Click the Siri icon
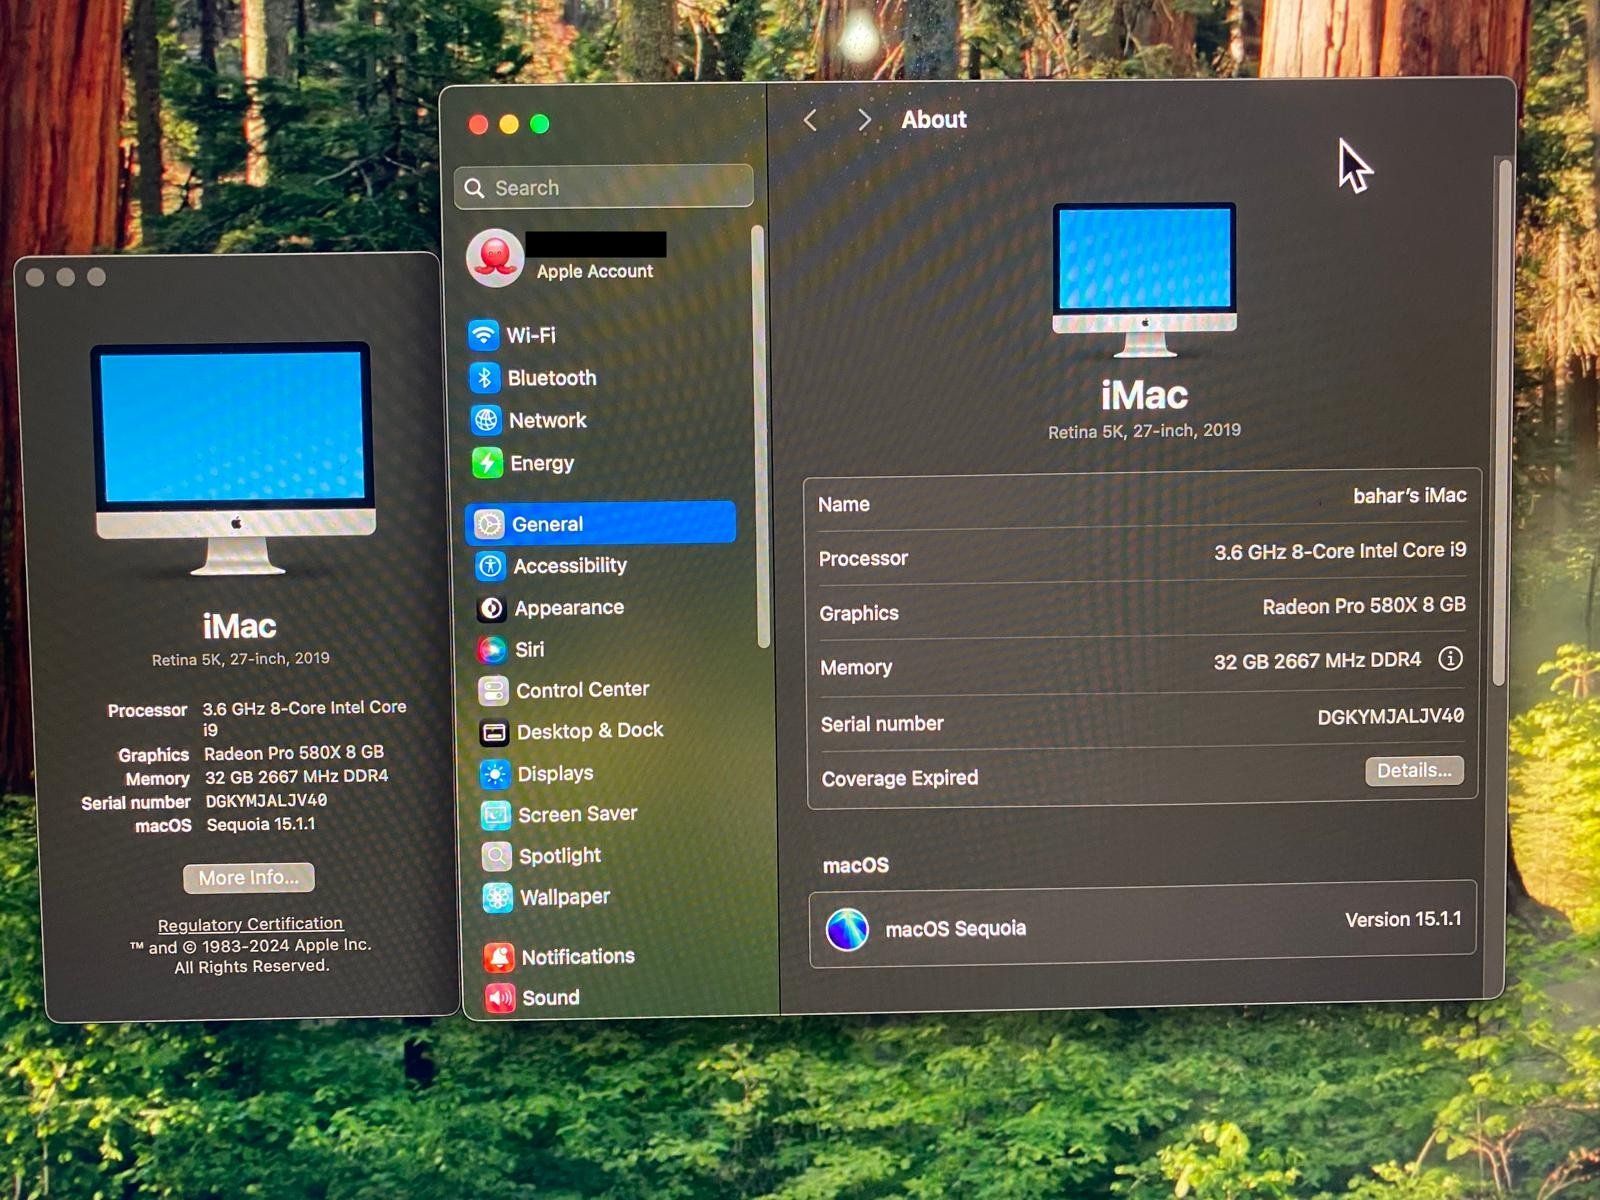1600x1200 pixels. pos(492,650)
